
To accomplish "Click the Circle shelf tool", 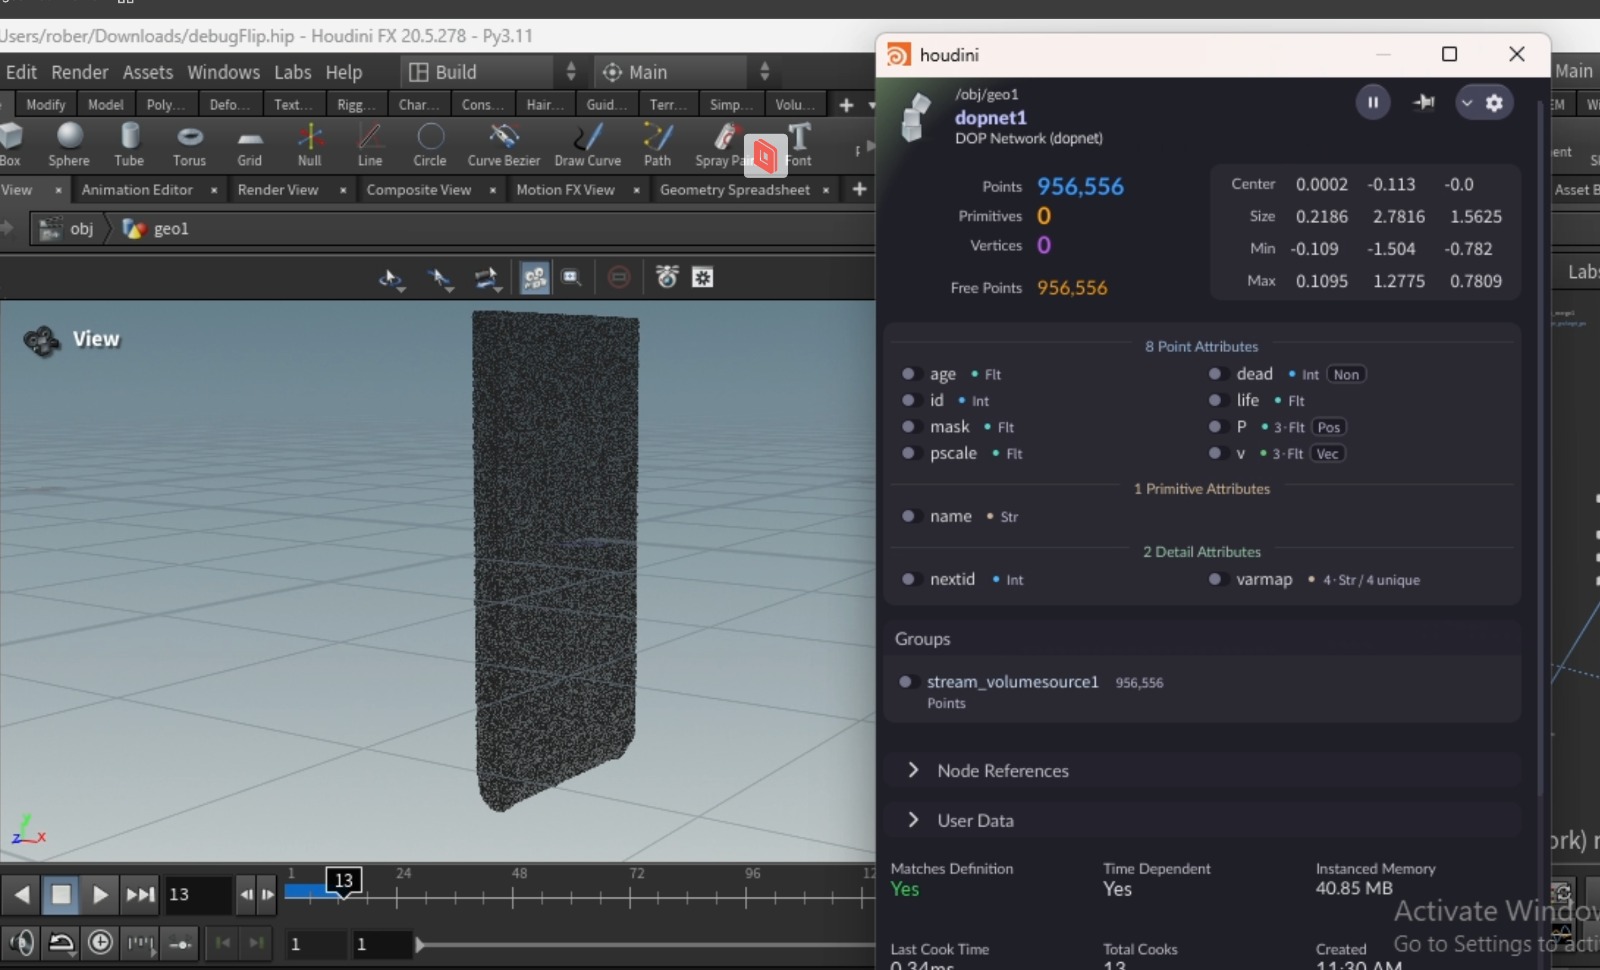I will click(430, 143).
